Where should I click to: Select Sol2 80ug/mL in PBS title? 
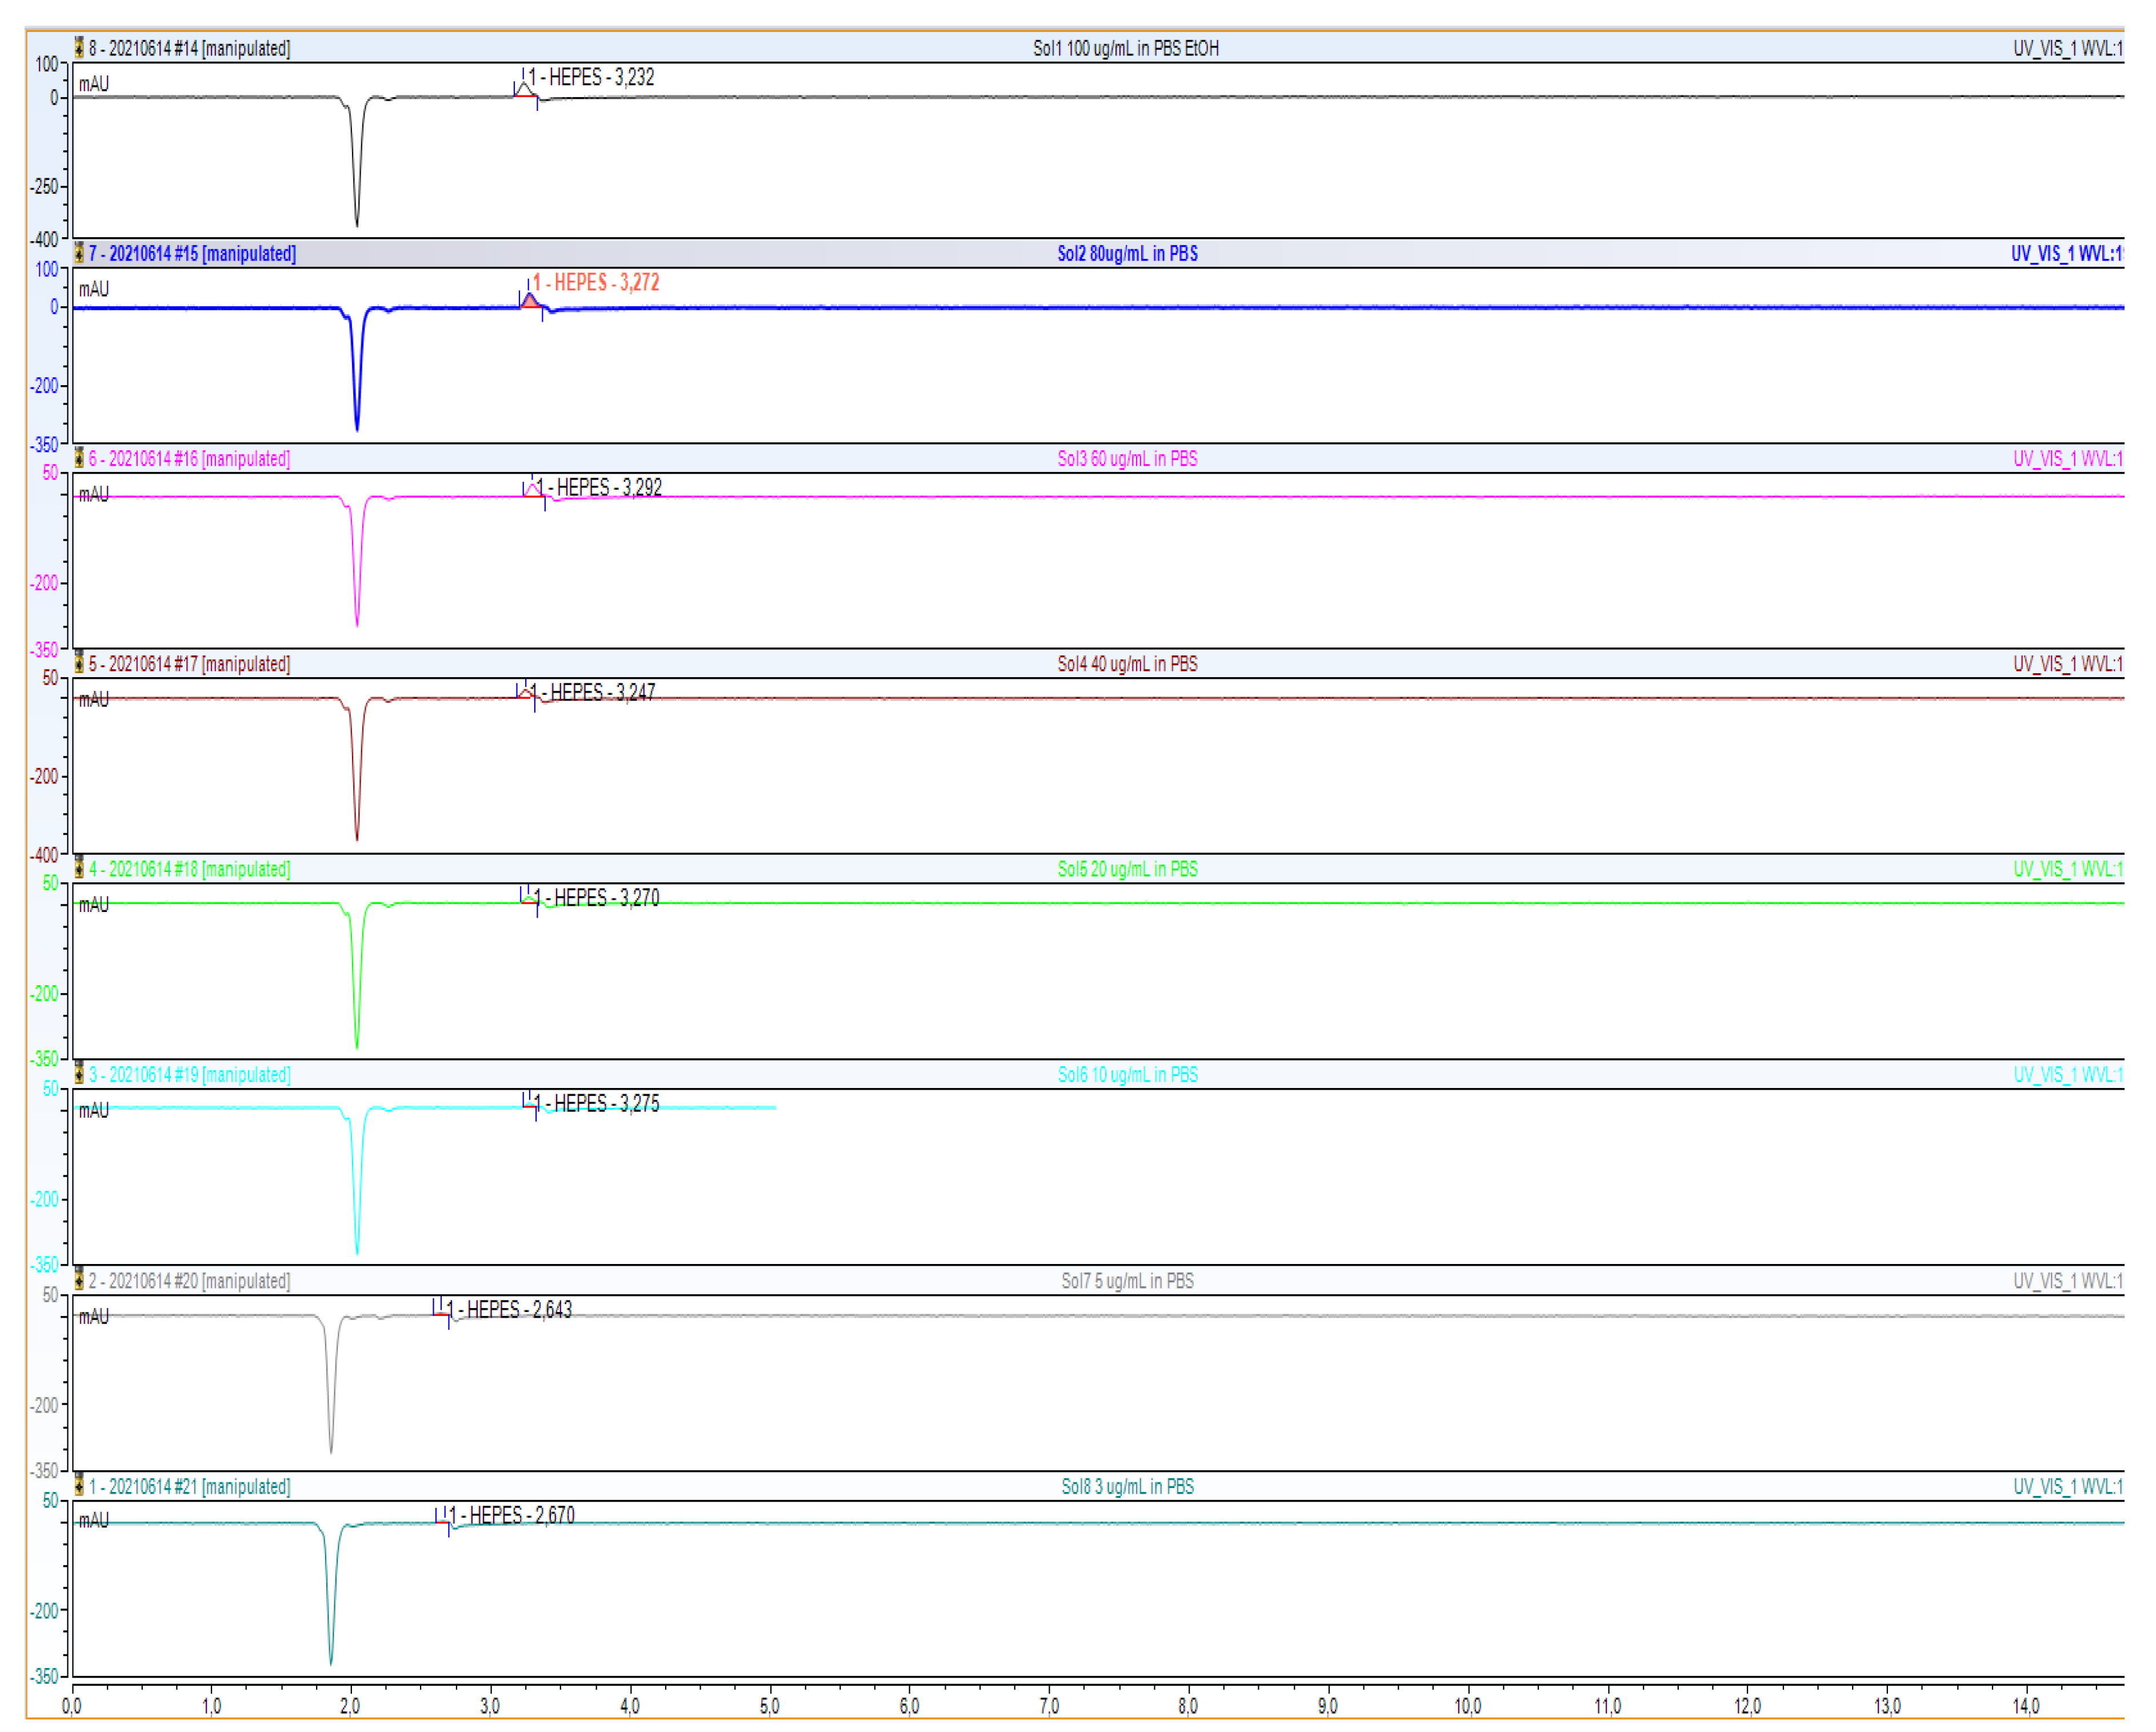(1127, 253)
